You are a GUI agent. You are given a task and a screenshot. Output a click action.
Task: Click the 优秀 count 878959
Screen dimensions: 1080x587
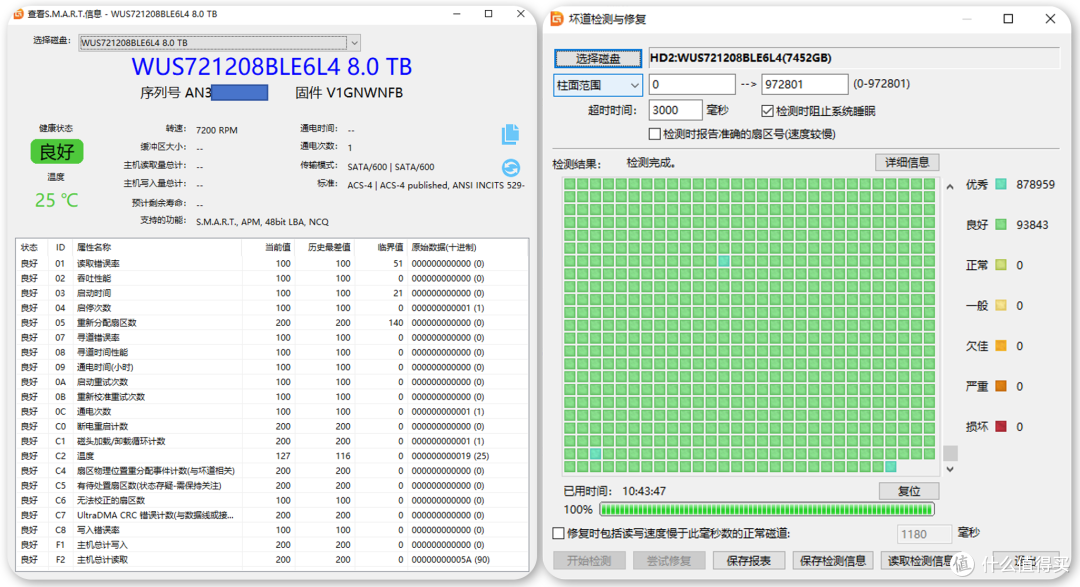[x=1035, y=185]
